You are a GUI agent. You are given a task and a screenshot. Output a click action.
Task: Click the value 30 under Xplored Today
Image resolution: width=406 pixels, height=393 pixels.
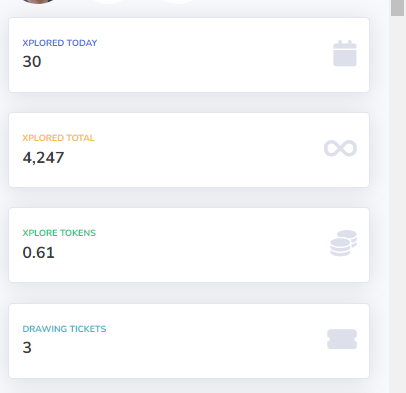(32, 61)
